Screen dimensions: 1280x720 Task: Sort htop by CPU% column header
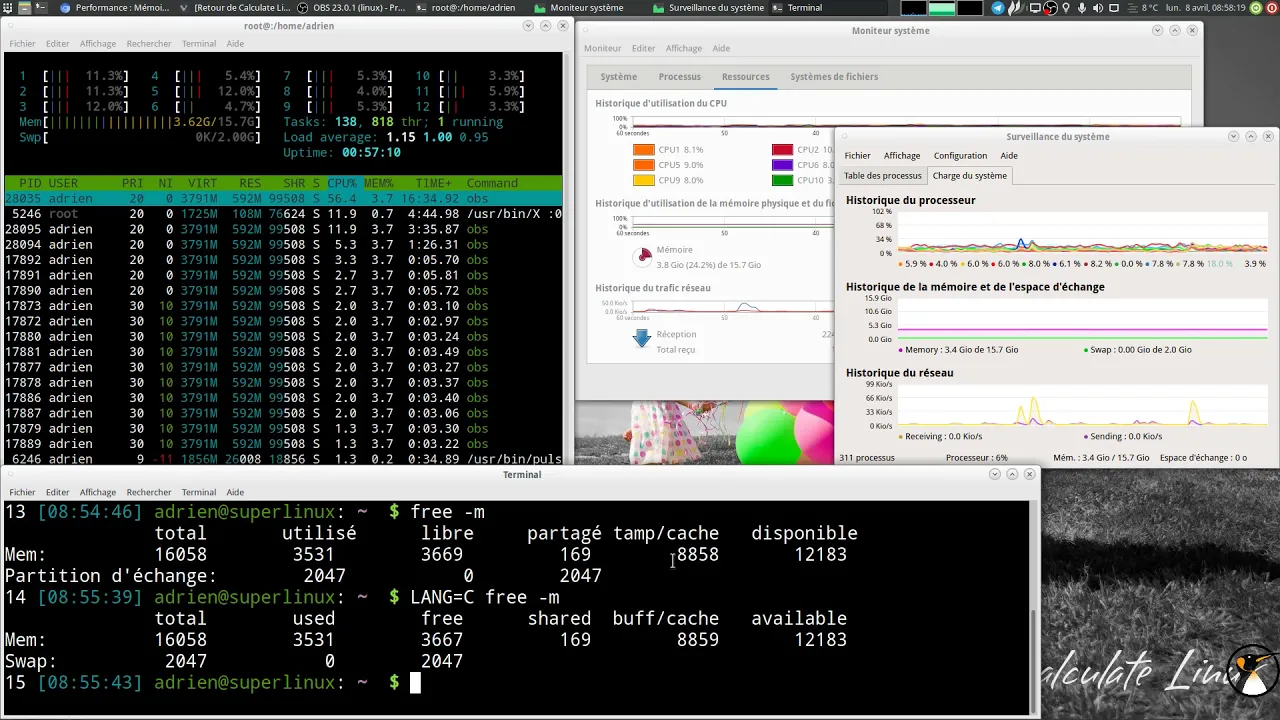tap(342, 183)
